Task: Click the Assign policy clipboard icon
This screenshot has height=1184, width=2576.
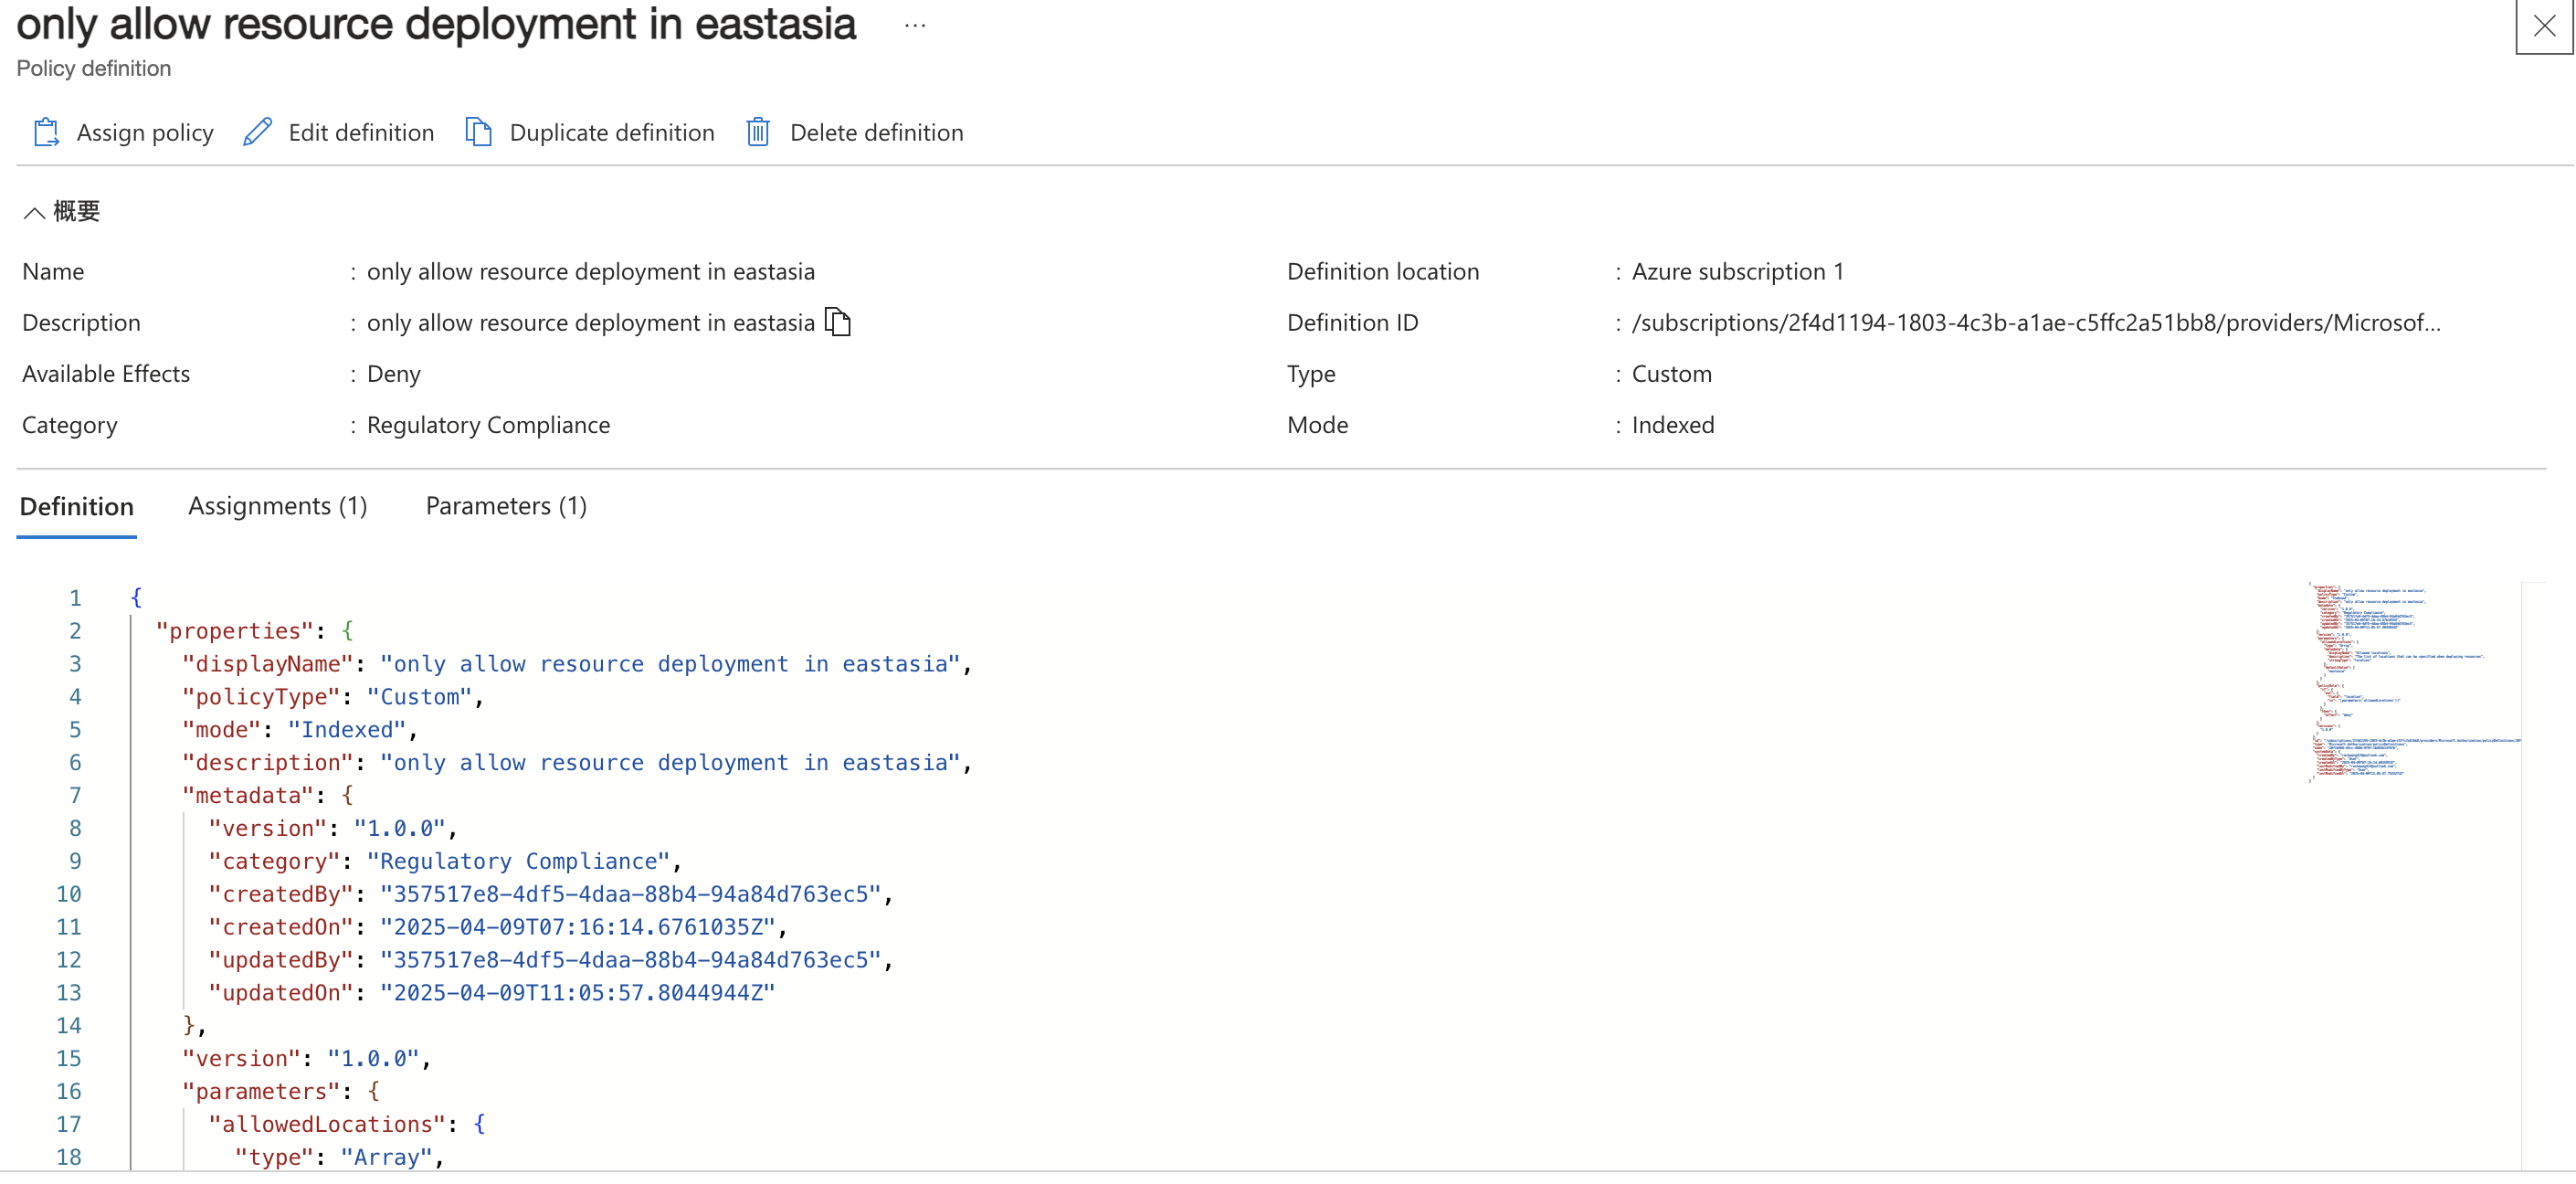Action: [x=46, y=132]
